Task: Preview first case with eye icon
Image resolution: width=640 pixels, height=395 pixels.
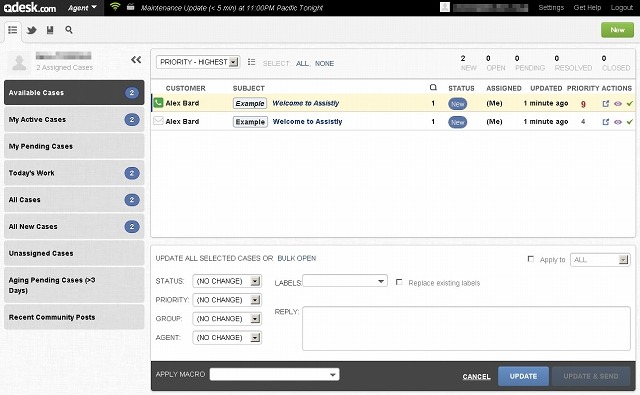Action: coord(618,104)
